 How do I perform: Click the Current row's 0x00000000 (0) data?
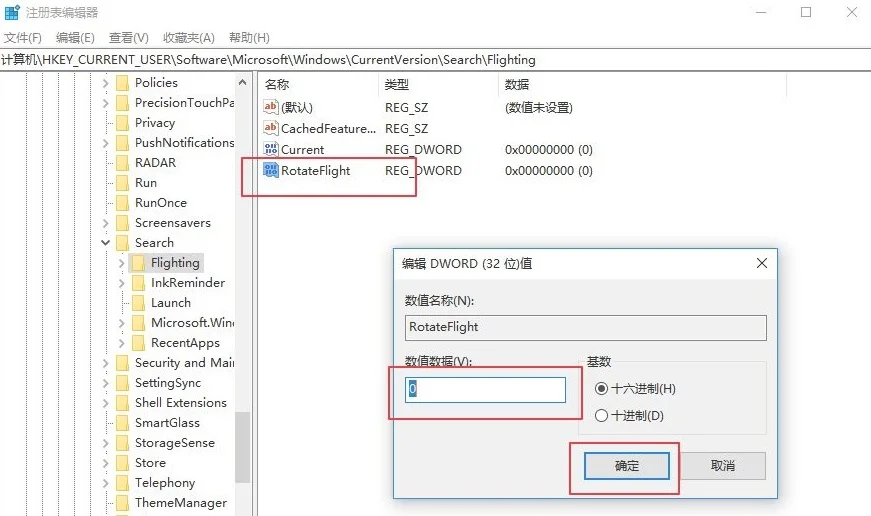tap(548, 149)
